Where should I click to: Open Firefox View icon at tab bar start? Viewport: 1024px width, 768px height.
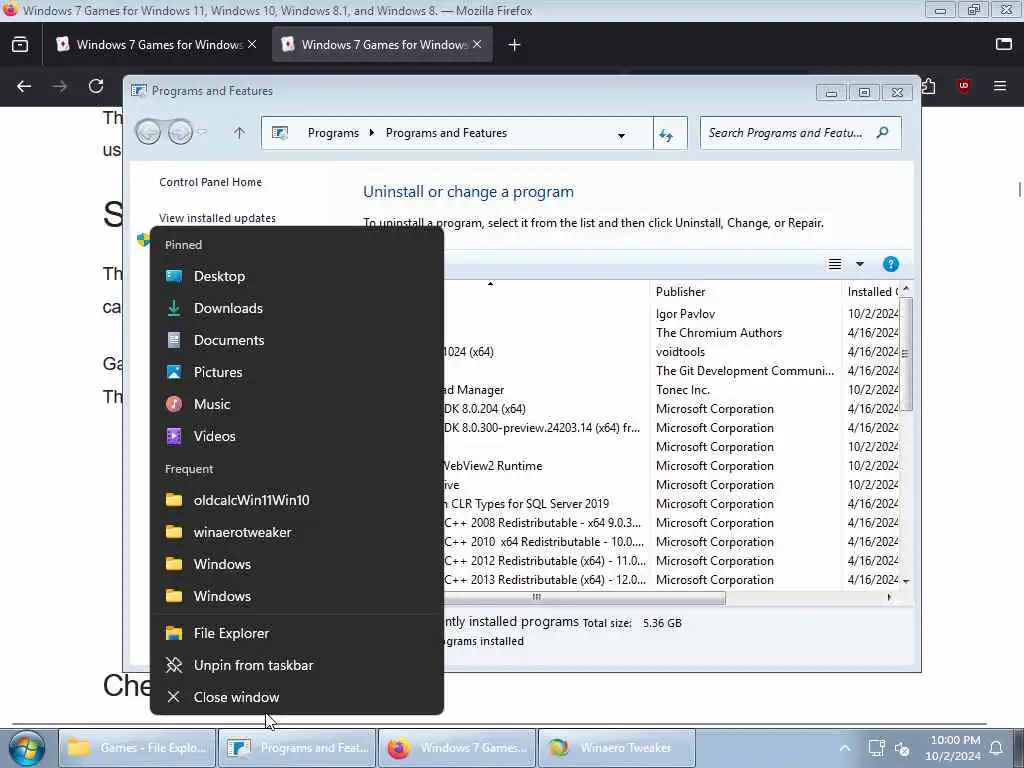tap(20, 44)
